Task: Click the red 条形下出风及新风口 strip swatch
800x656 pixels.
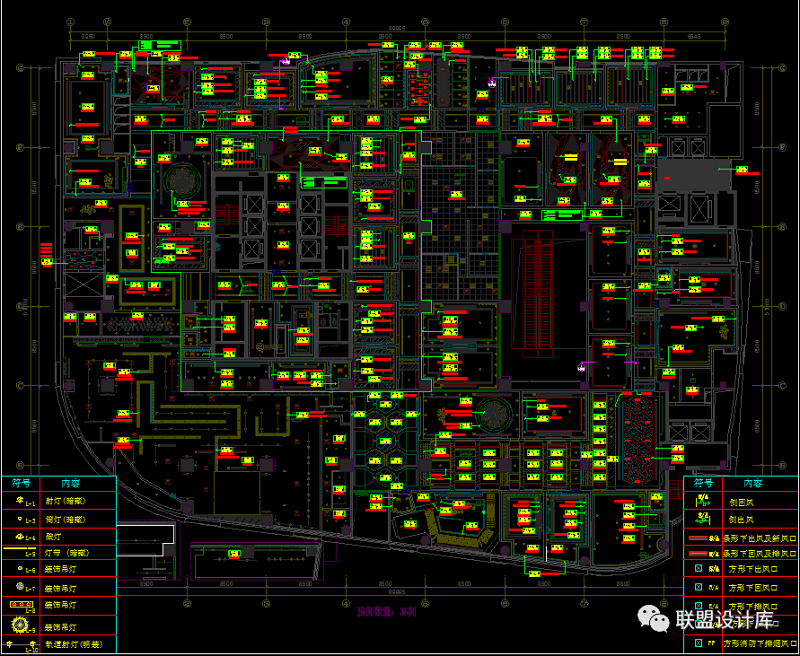Action: 697,537
